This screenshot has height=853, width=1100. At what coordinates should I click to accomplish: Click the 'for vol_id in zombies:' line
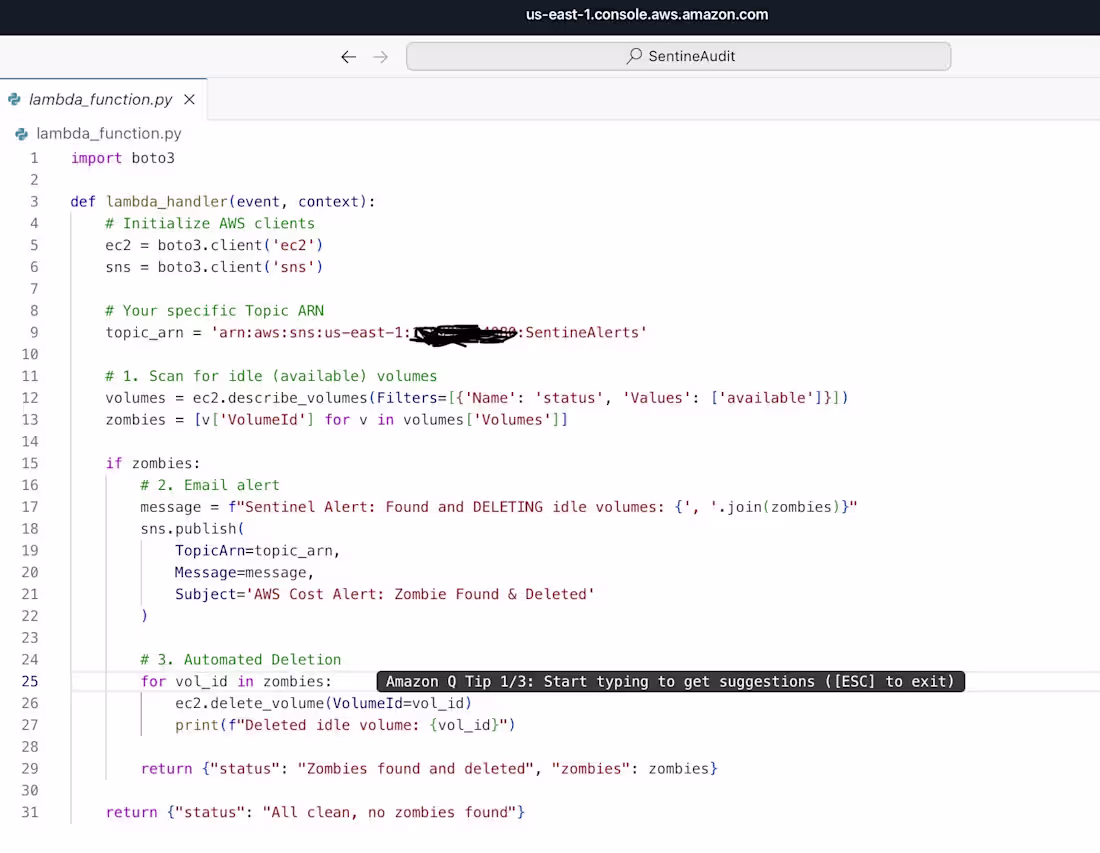(x=236, y=681)
